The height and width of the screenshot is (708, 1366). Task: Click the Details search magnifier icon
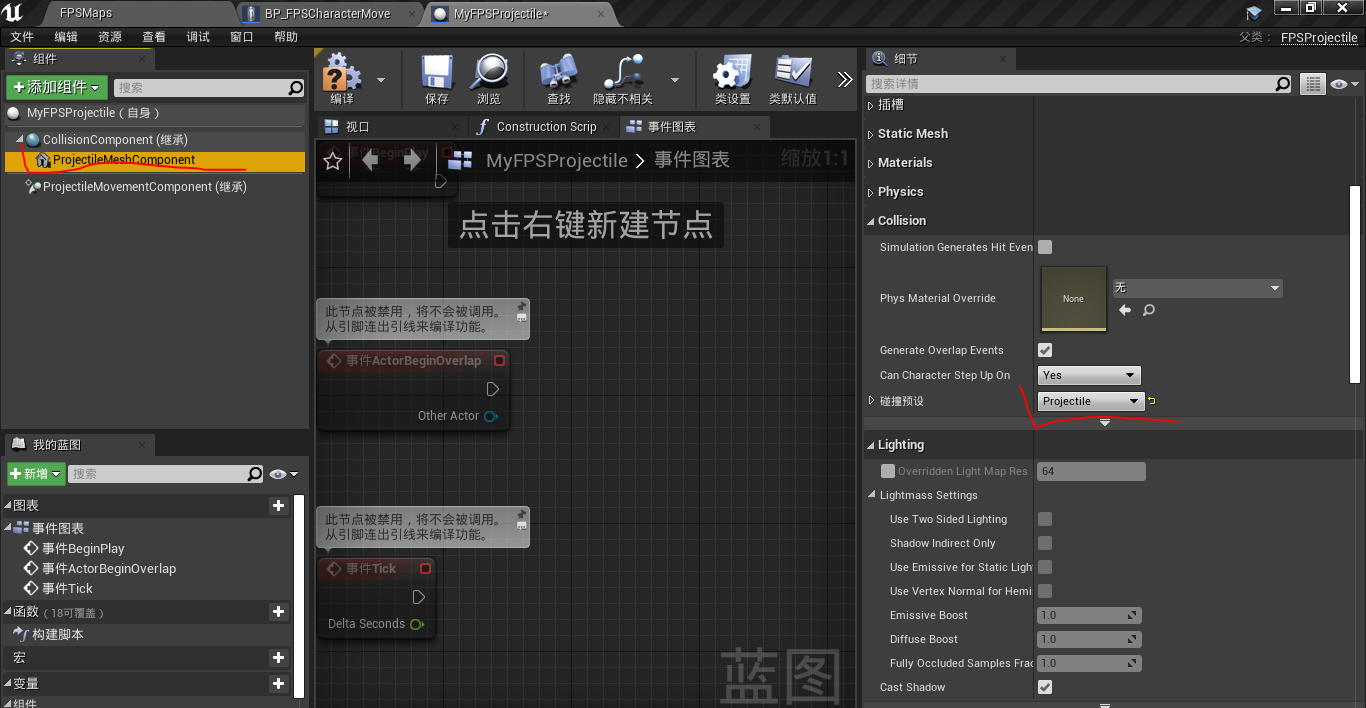click(1283, 84)
